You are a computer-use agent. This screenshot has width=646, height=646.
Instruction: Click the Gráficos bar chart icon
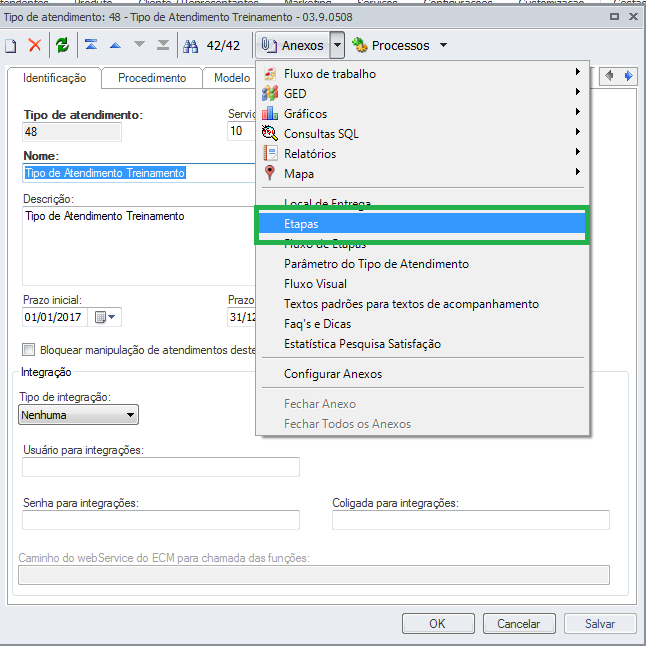click(x=270, y=113)
